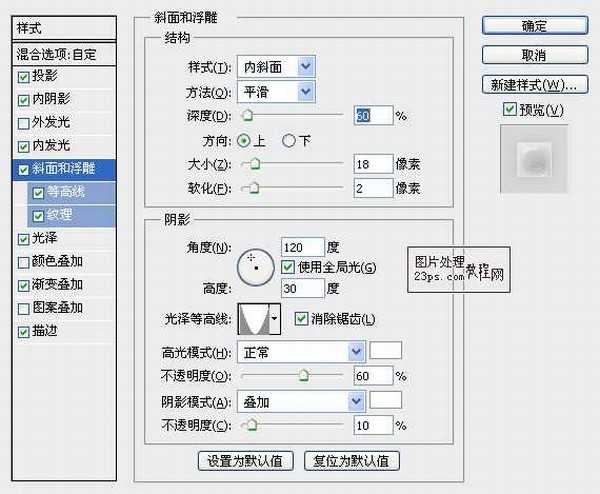Viewport: 600px width, 494px height.
Task: Open the highlight mode color swatch
Action: coord(386,351)
